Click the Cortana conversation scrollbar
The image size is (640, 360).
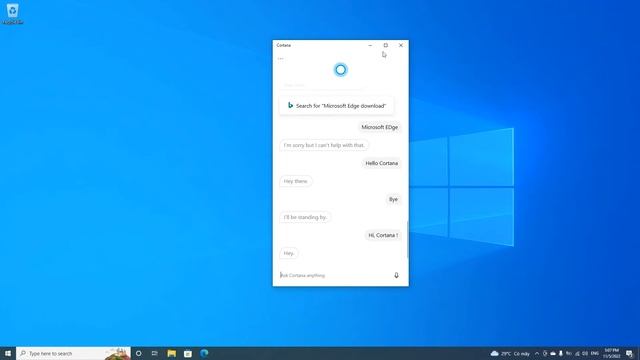pyautogui.click(x=407, y=240)
